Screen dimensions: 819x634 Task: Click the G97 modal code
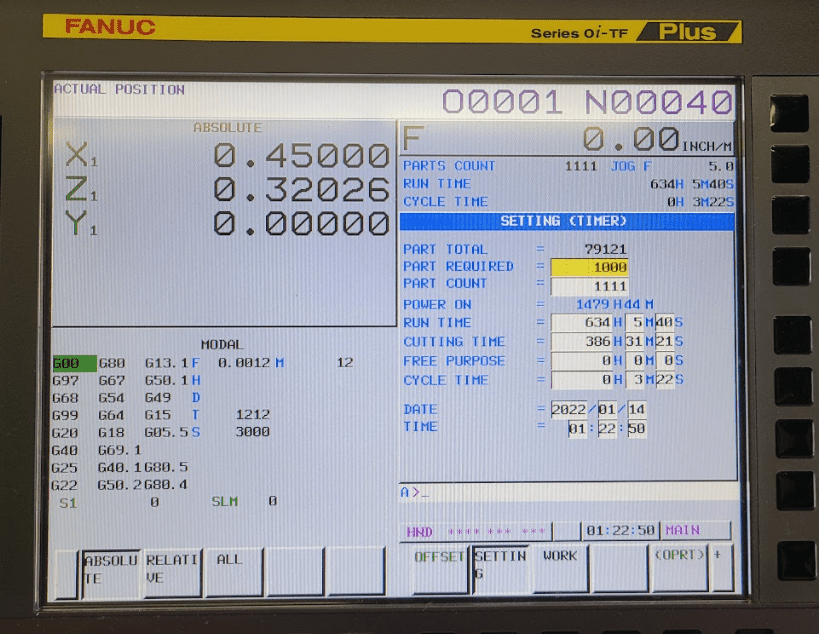coord(65,381)
